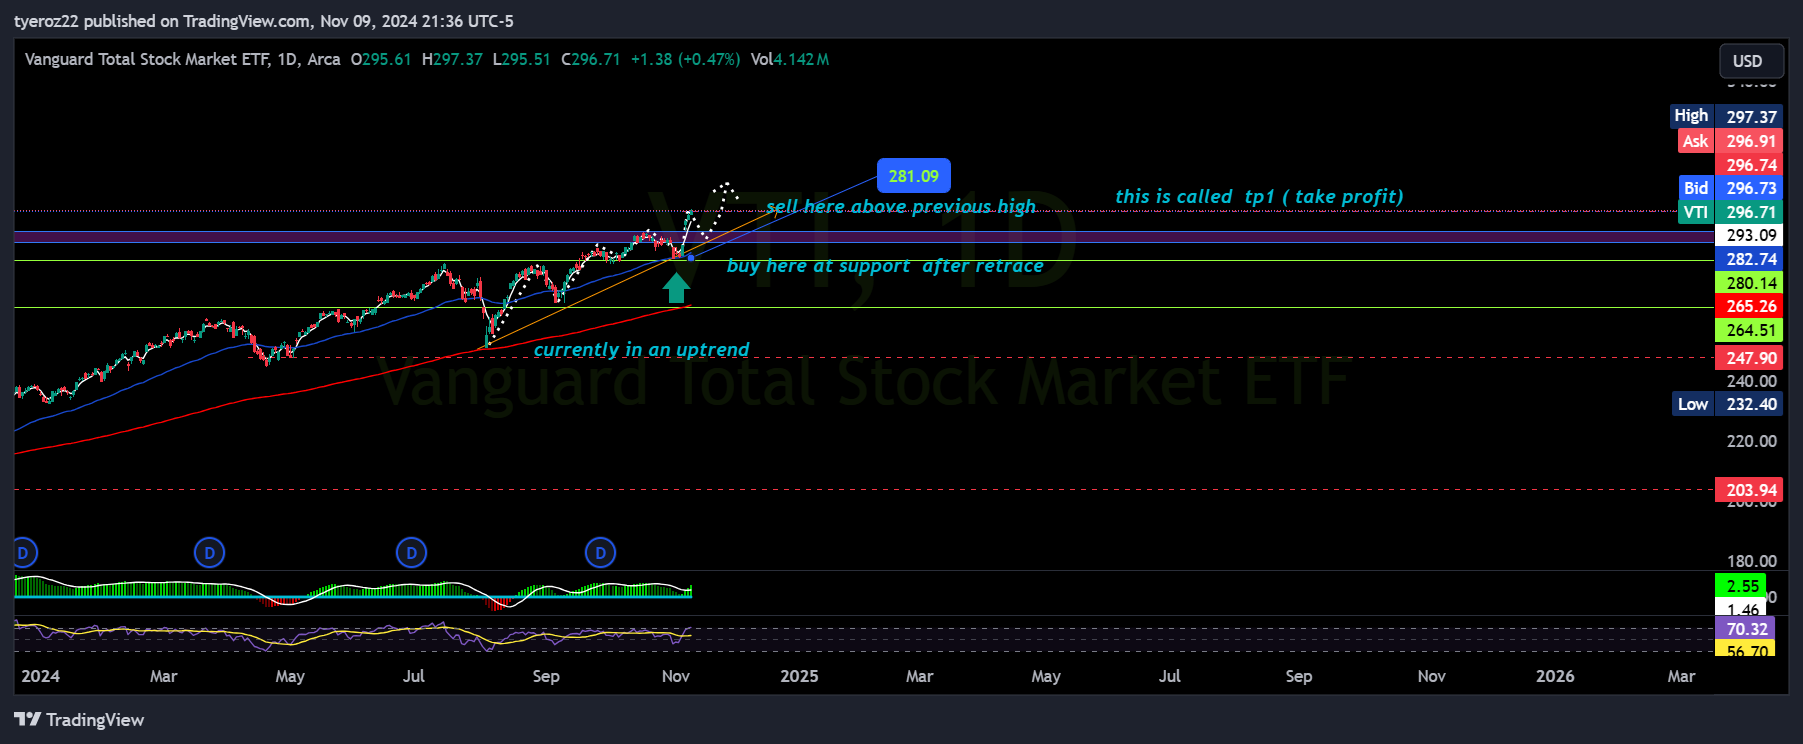
Task: Click the 2026 time axis label
Action: (1555, 676)
